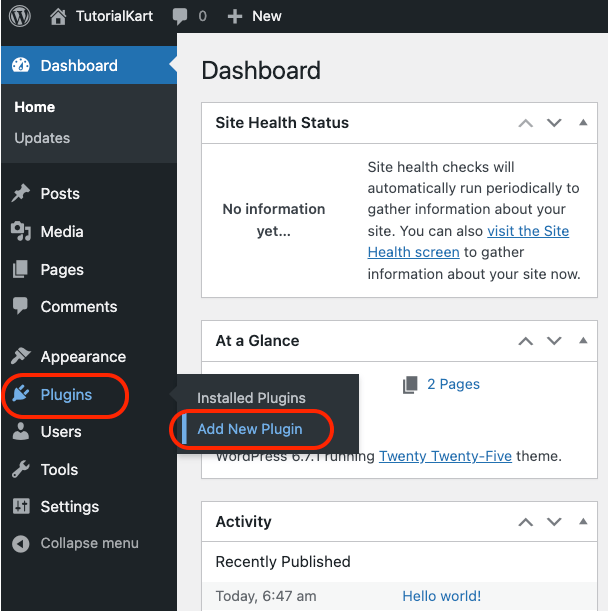This screenshot has height=611, width=608.
Task: Click the Users person icon
Action: (x=21, y=431)
